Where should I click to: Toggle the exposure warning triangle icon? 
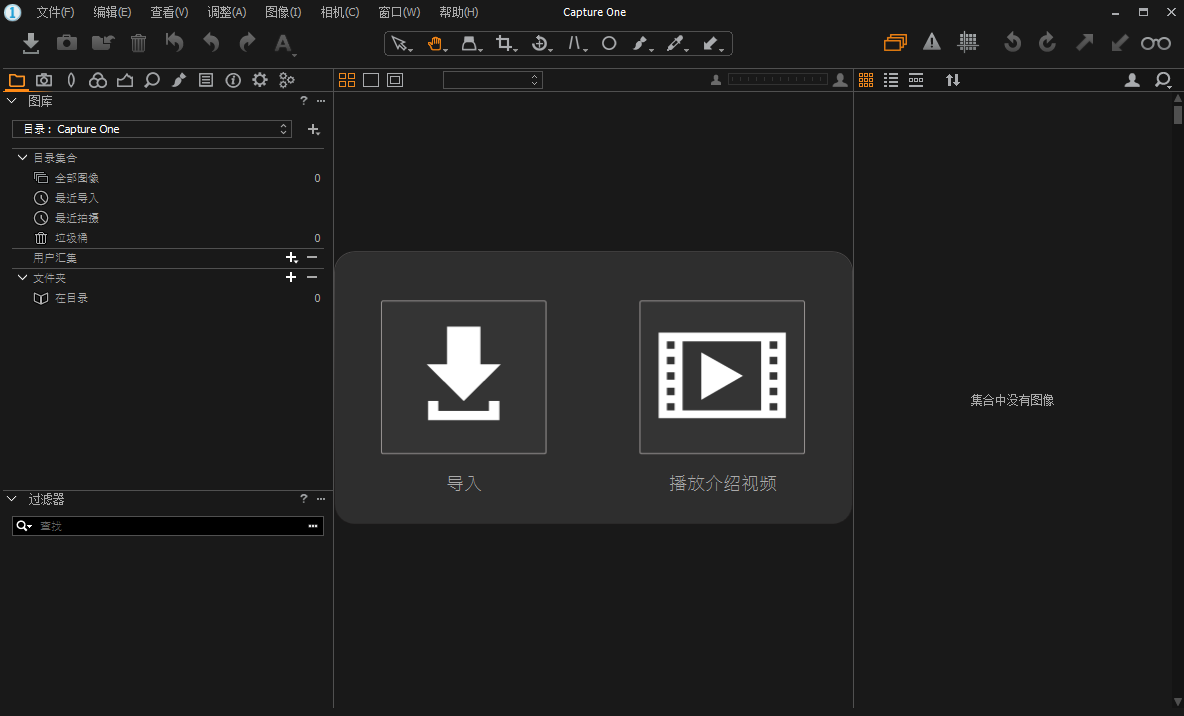pos(932,42)
